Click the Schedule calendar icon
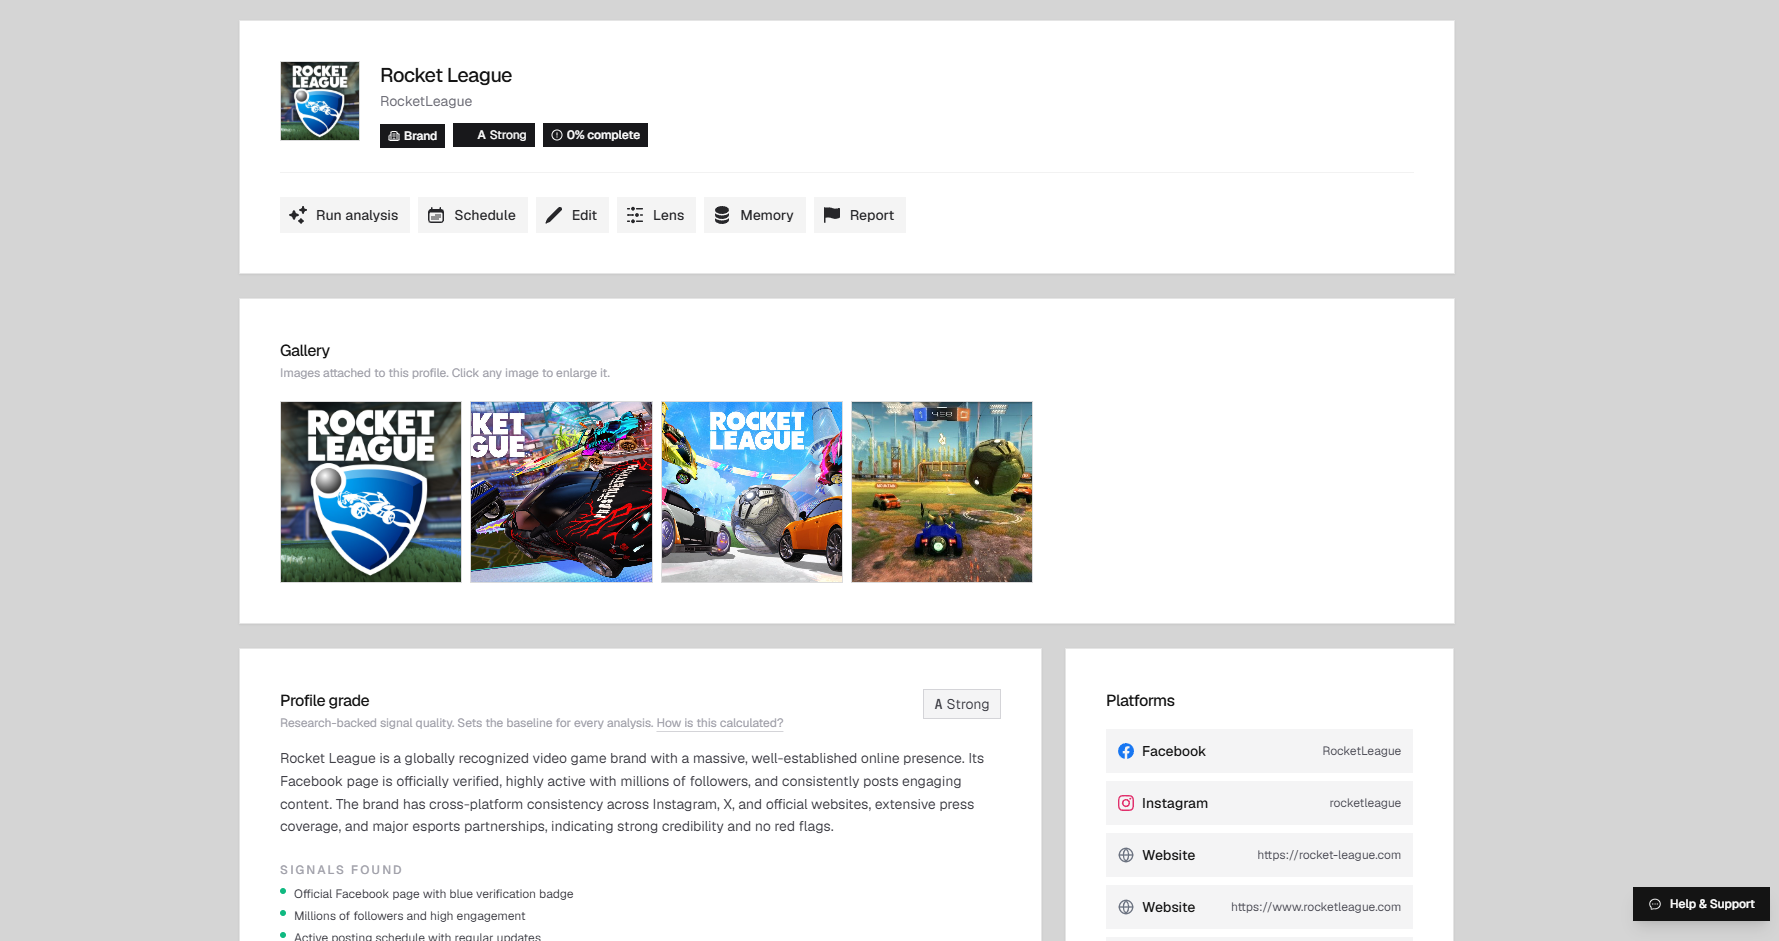Viewport: 1779px width, 941px height. (436, 215)
